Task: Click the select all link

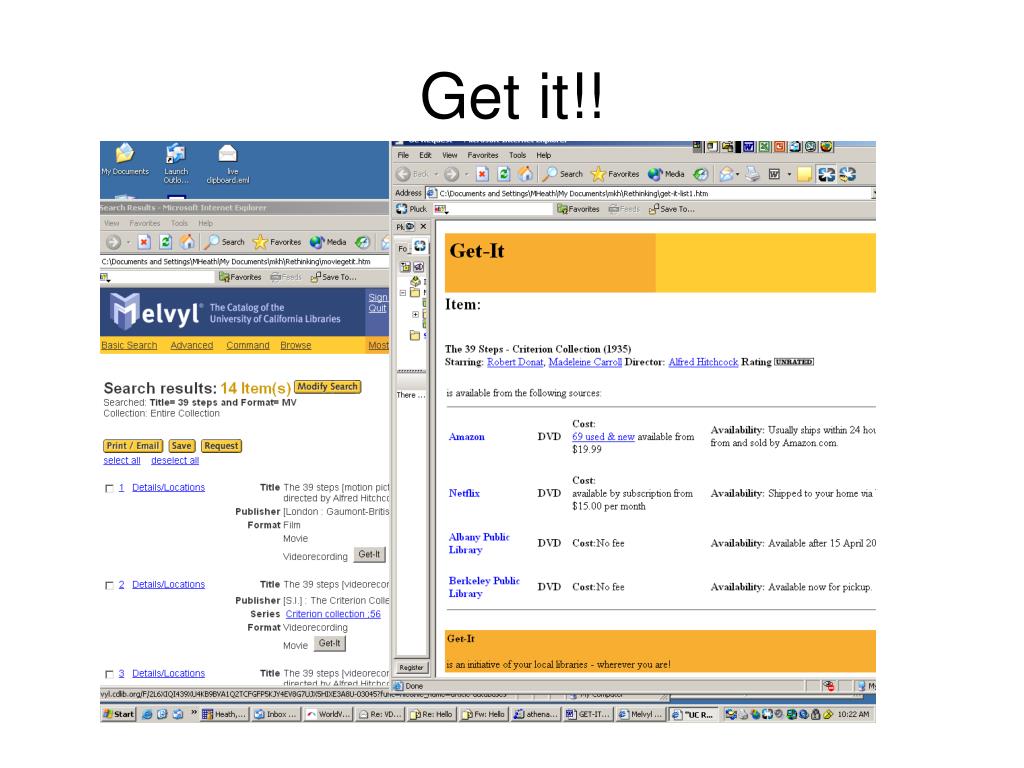Action: [121, 460]
